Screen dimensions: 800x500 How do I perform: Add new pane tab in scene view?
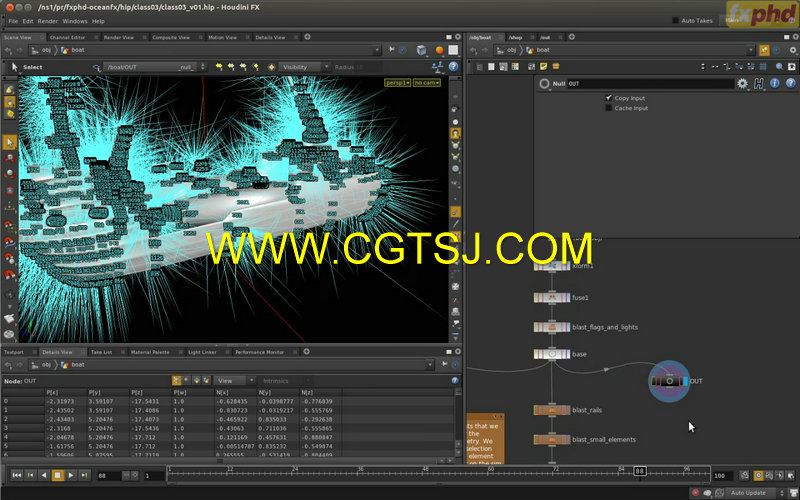[x=307, y=37]
